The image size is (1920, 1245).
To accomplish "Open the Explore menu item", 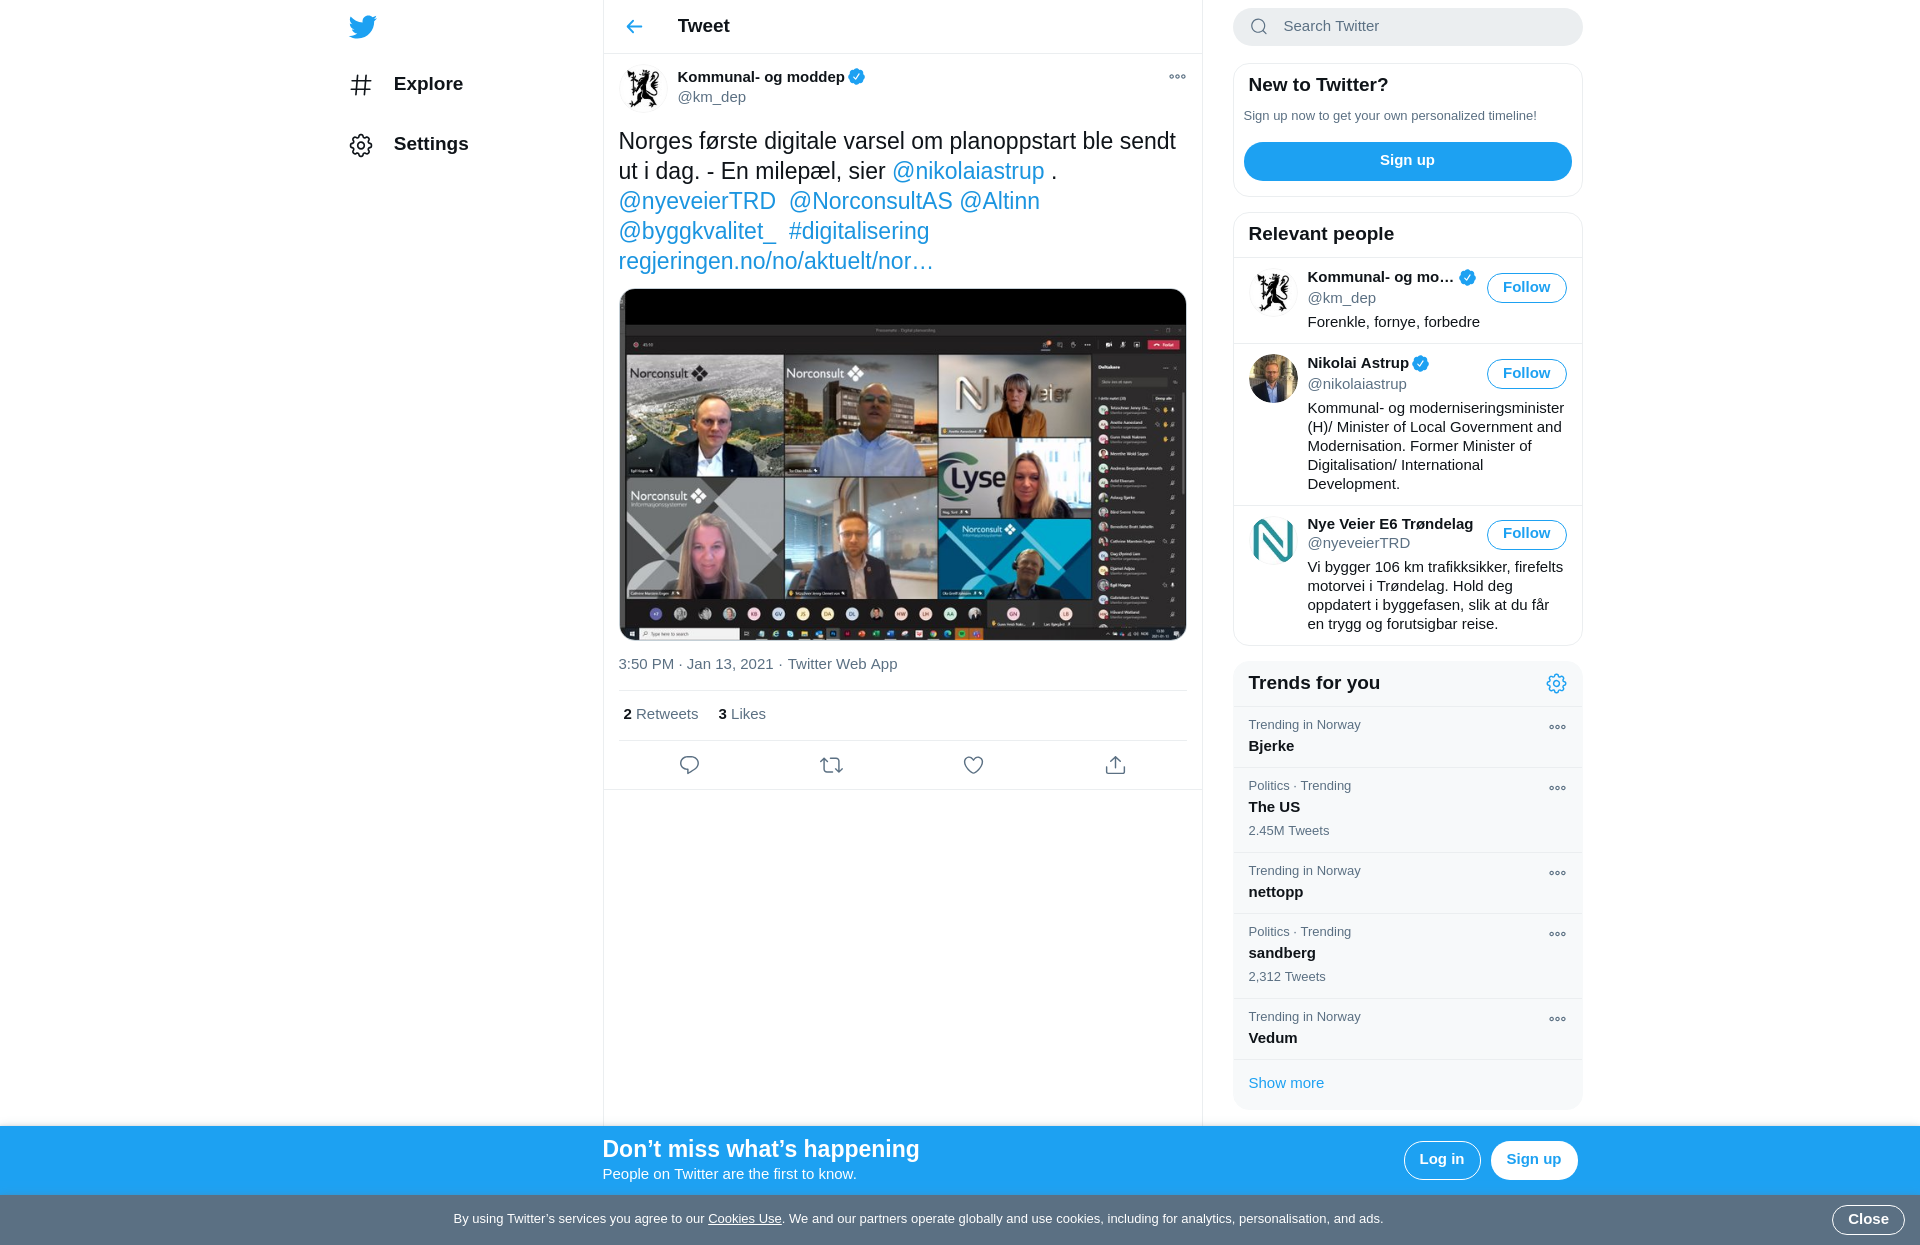I will click(x=408, y=84).
